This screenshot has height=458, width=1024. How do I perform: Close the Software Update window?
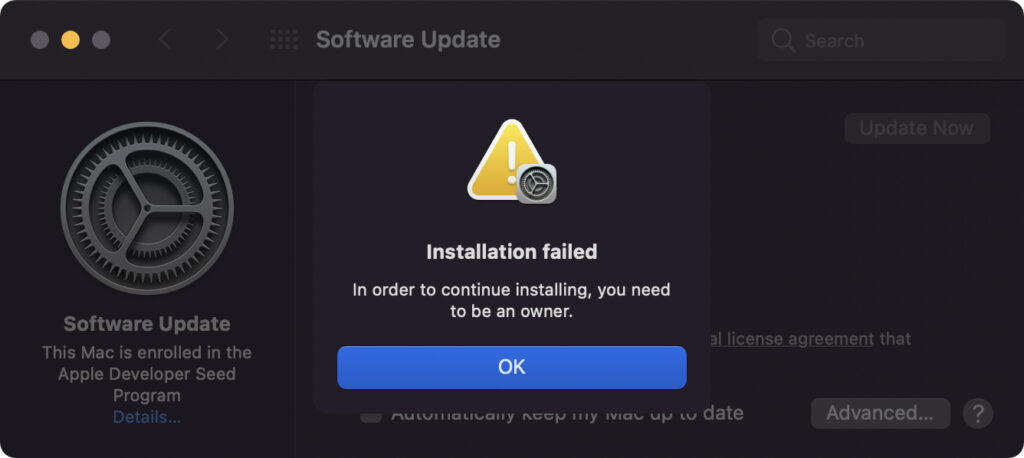coord(40,40)
